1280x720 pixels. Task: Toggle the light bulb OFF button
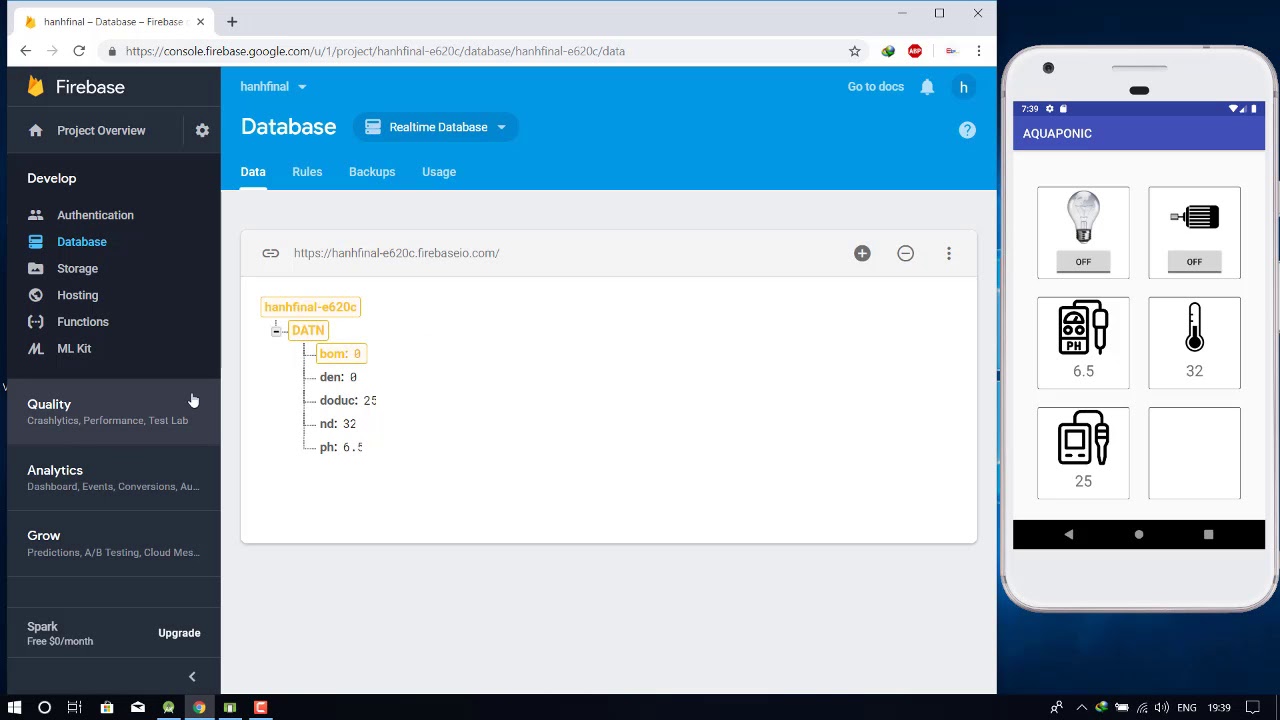(1083, 262)
